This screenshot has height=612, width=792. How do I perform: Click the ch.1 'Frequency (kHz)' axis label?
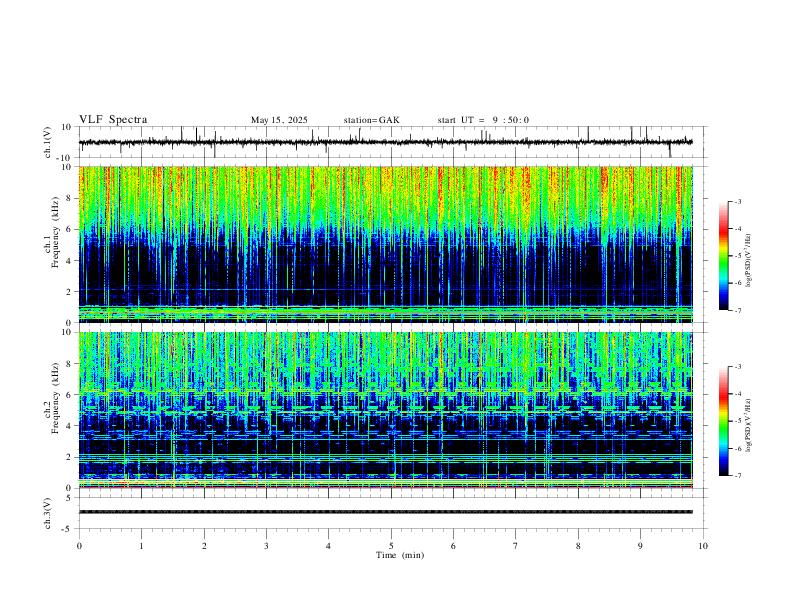56,232
